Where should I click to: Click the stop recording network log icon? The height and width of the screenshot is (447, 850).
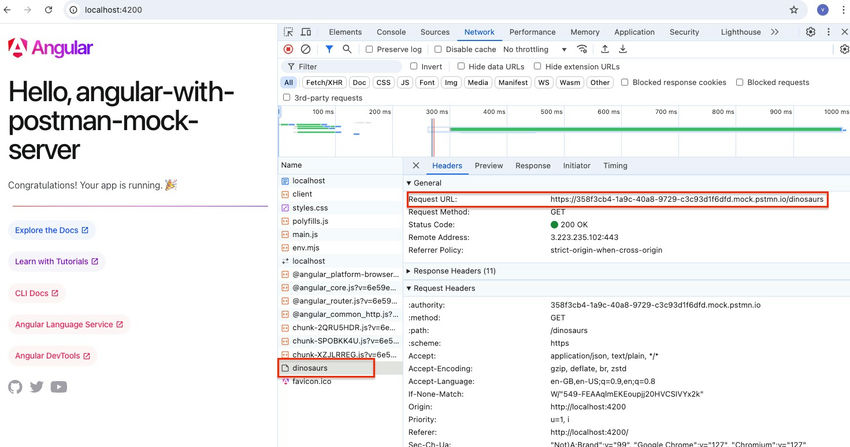point(289,49)
